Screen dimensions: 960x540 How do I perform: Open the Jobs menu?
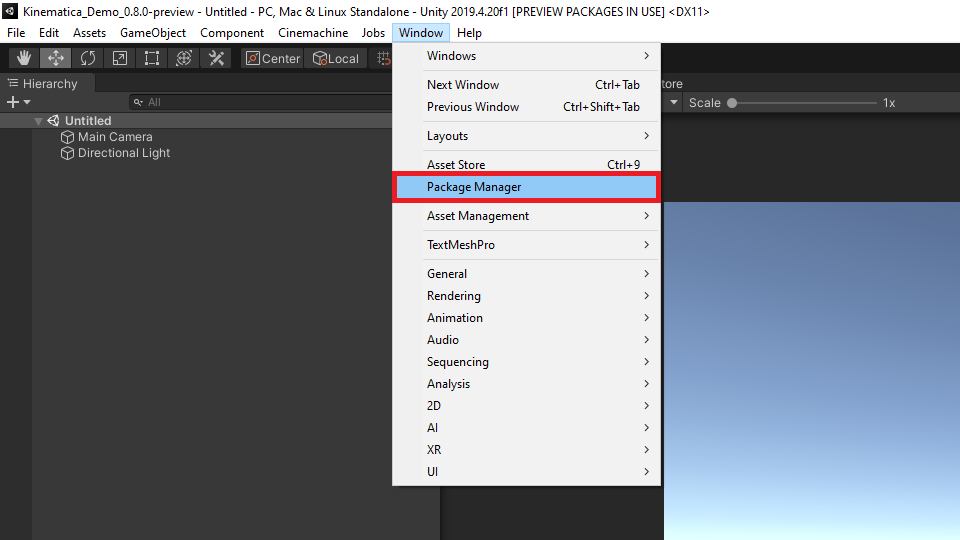click(373, 33)
